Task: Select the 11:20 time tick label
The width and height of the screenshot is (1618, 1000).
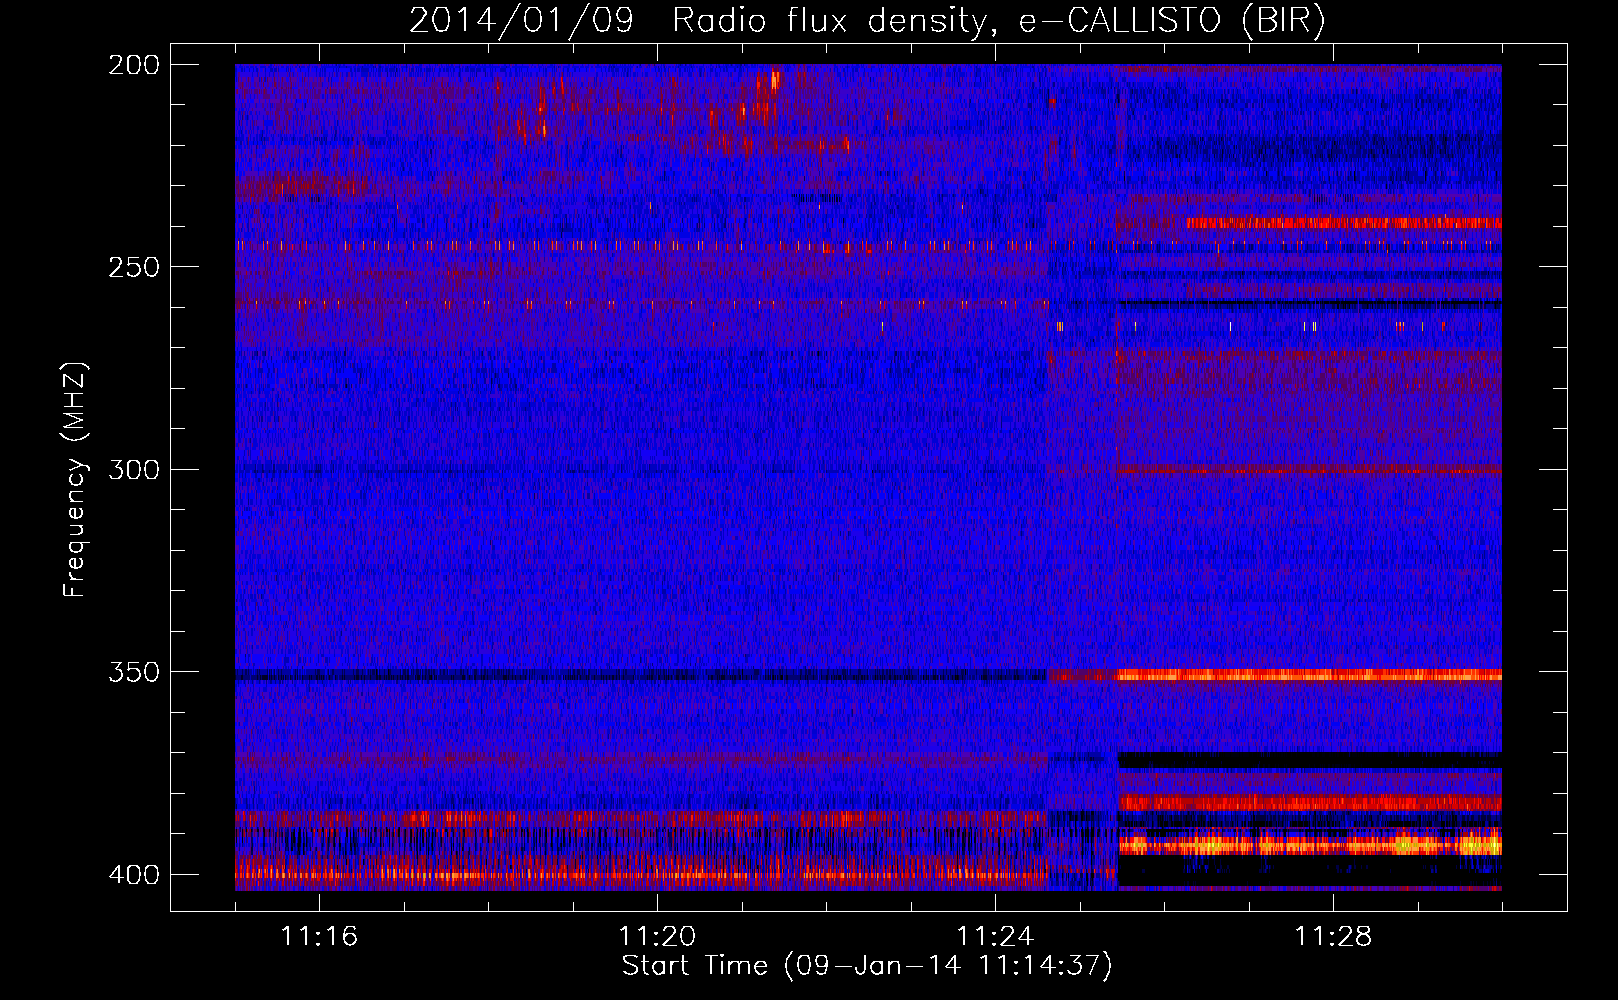Action: (x=657, y=936)
